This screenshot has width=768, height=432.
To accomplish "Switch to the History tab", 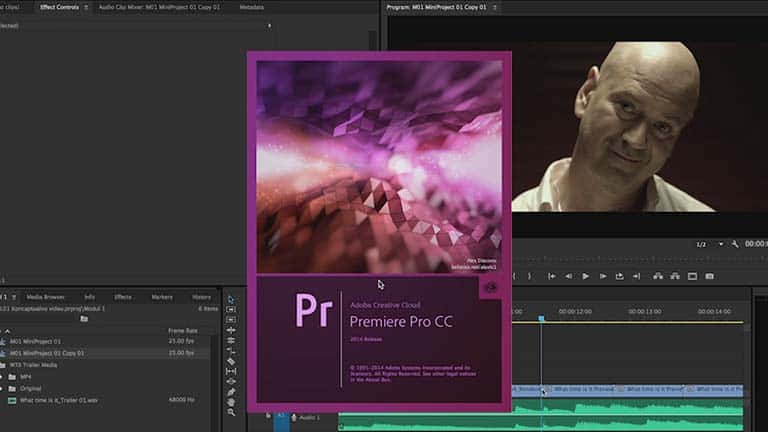I will tap(201, 297).
